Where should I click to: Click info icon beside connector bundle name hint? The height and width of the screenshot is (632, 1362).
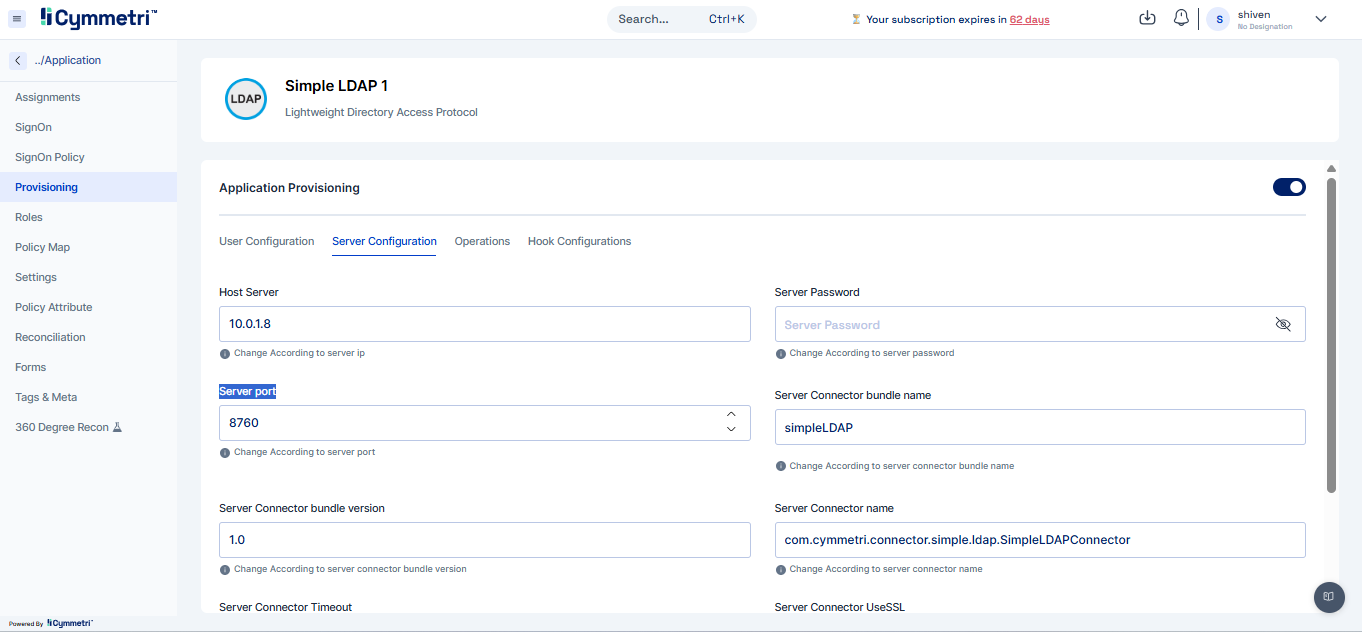(780, 466)
